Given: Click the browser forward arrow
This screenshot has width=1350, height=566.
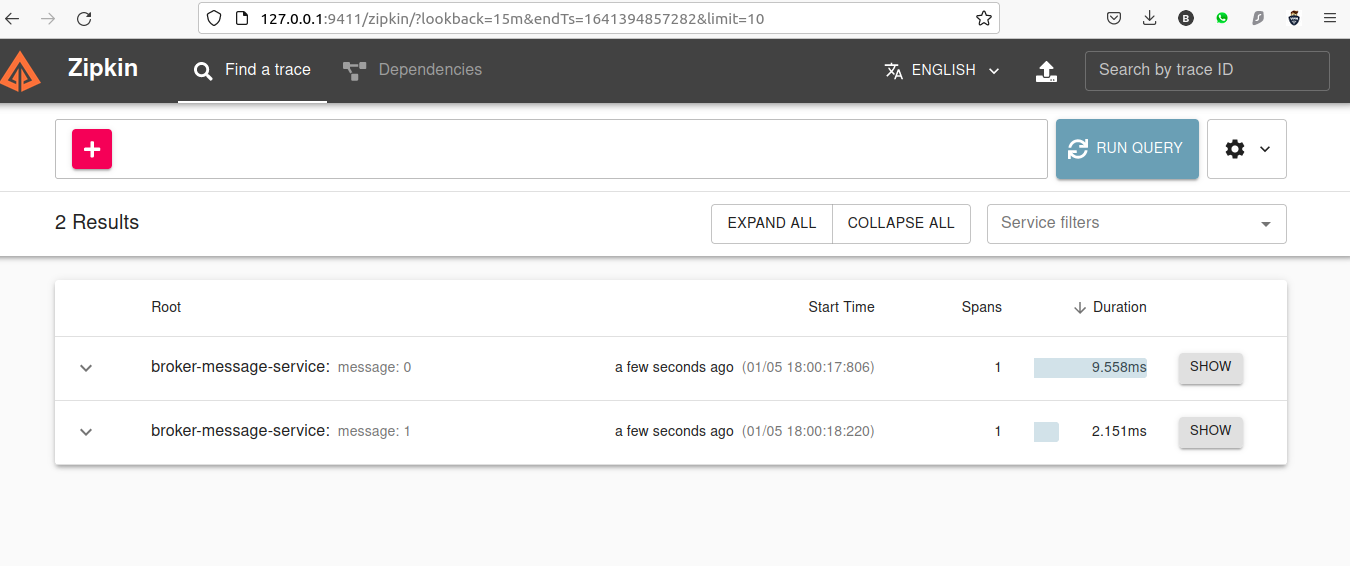Looking at the screenshot, I should [48, 18].
